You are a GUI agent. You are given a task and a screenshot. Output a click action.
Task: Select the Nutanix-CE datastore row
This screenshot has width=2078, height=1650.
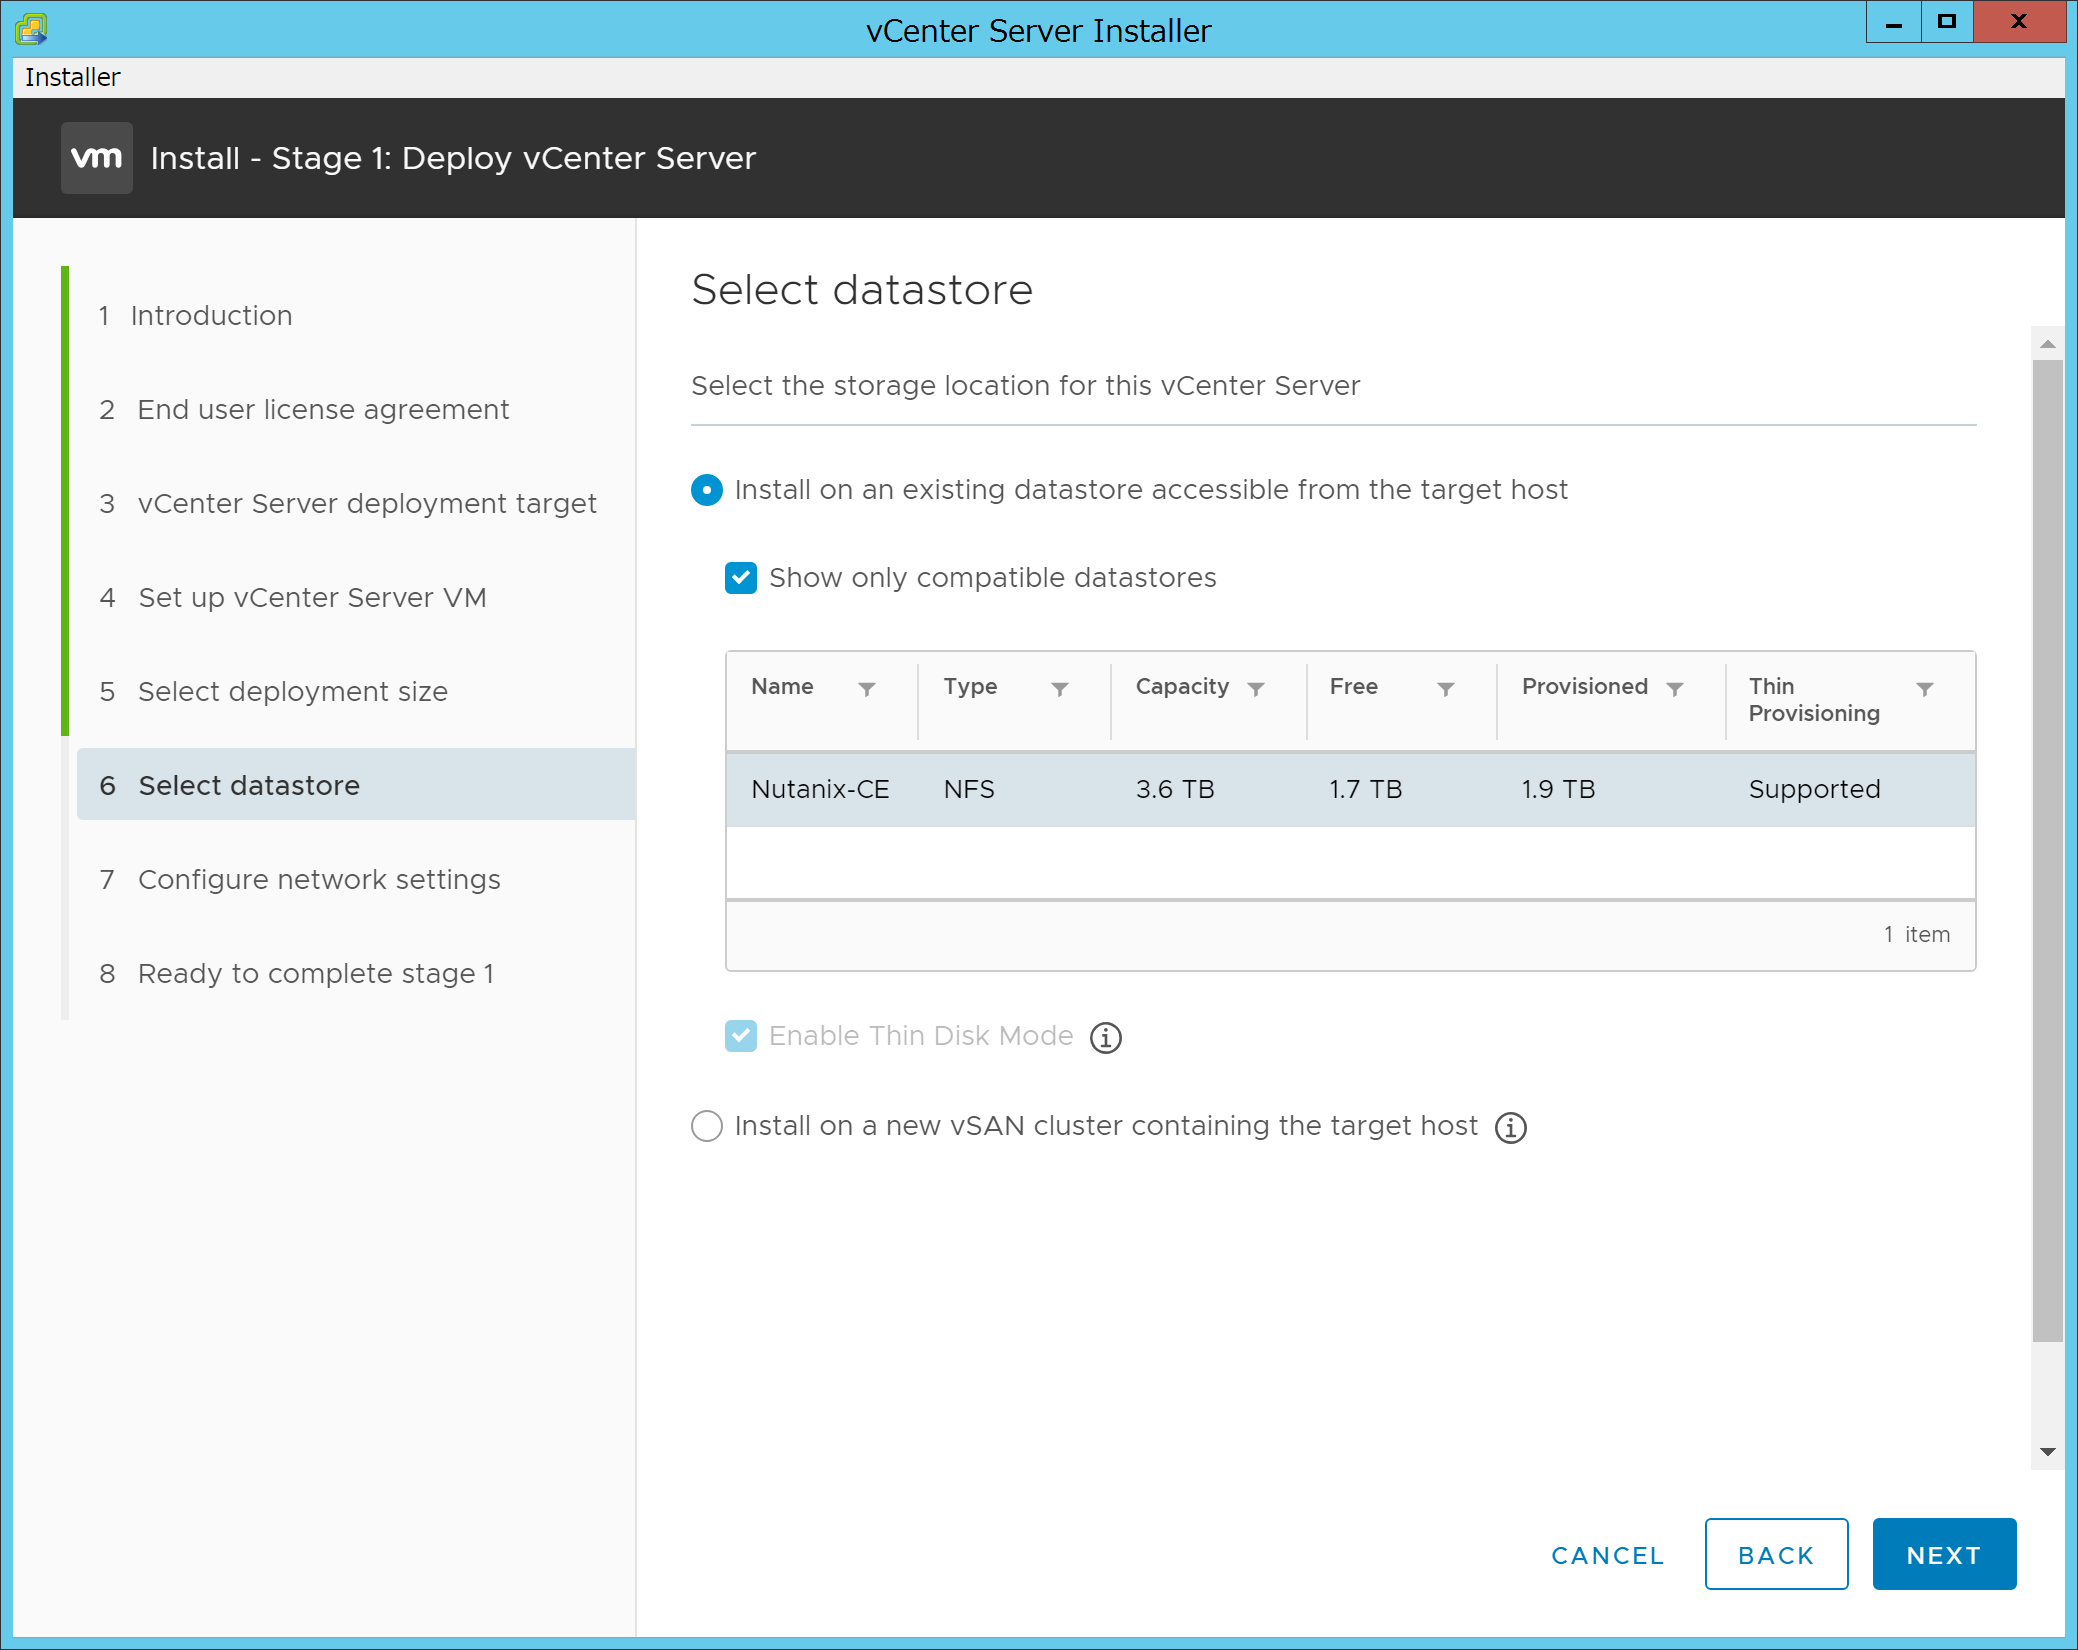tap(1350, 790)
